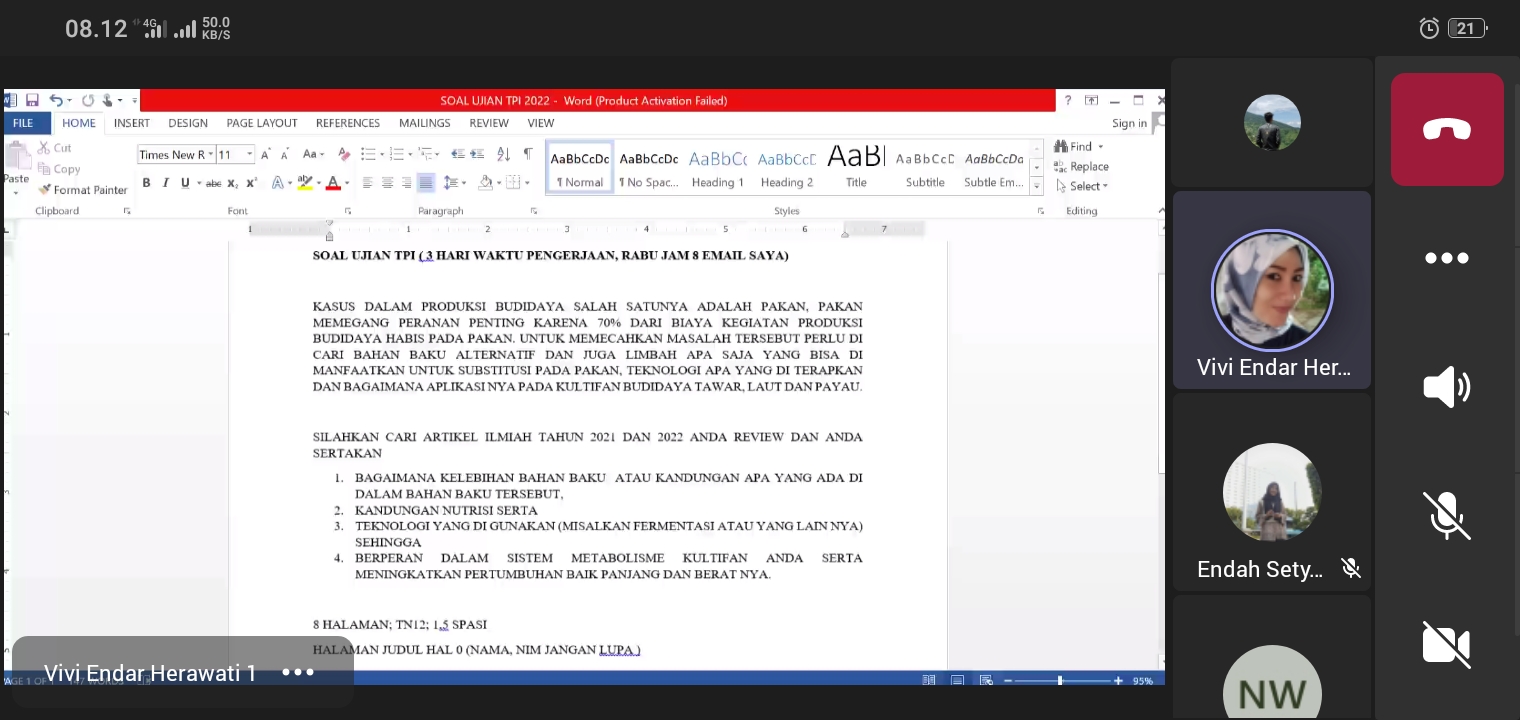Open the Change Case Aa dropdown
This screenshot has width=1520, height=720.
[x=313, y=154]
